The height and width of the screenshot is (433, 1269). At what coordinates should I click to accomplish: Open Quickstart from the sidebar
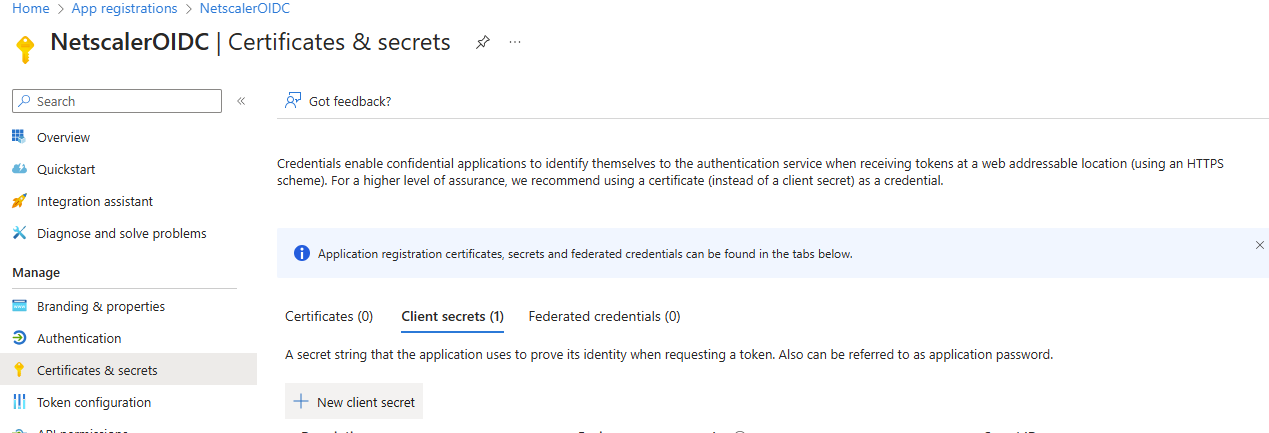66,169
